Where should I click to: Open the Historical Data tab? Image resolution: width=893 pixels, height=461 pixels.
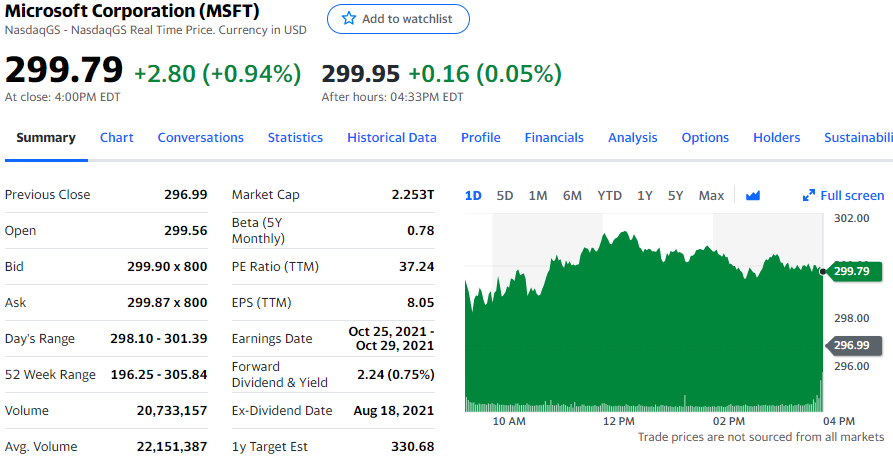pyautogui.click(x=392, y=137)
